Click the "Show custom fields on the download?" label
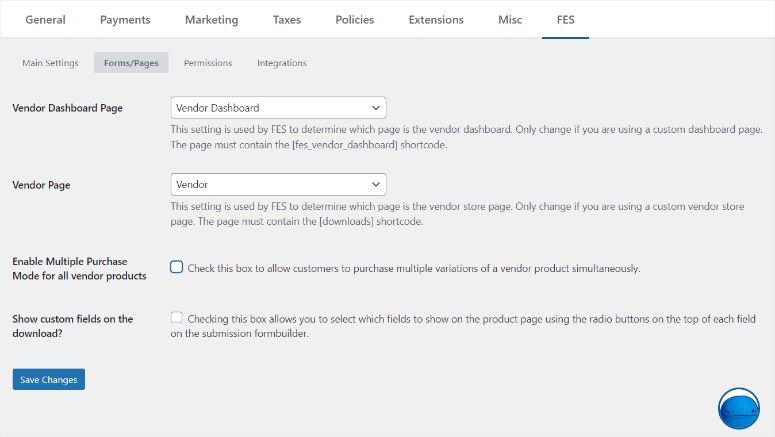 (72, 326)
